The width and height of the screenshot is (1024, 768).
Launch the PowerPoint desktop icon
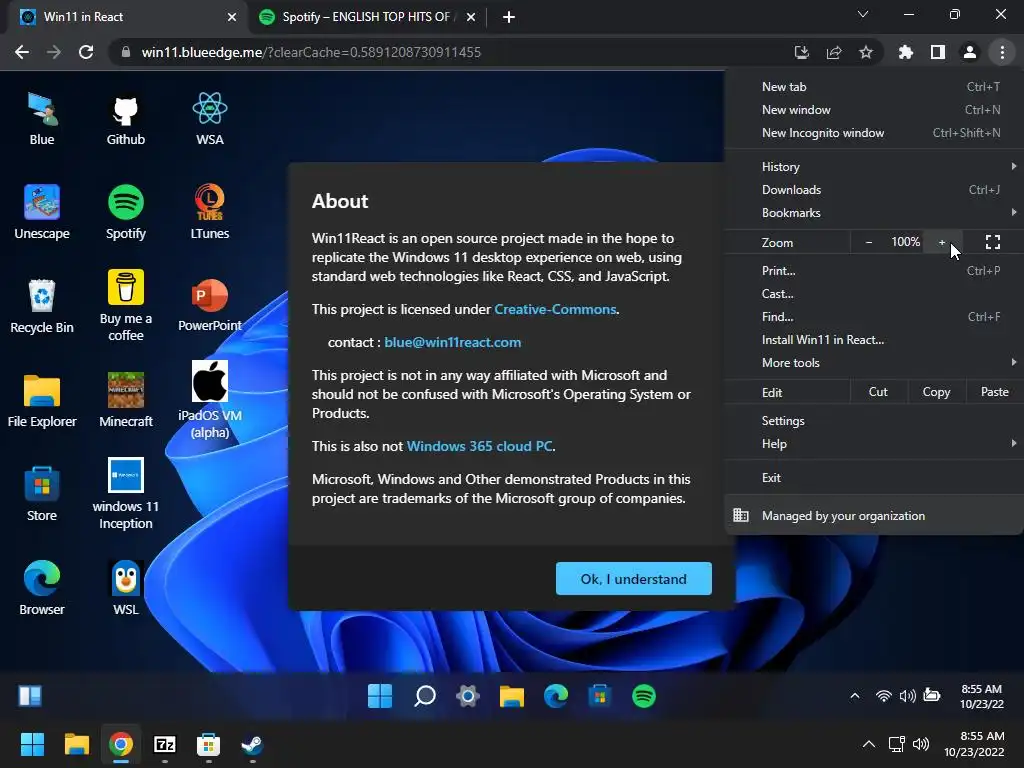(210, 306)
